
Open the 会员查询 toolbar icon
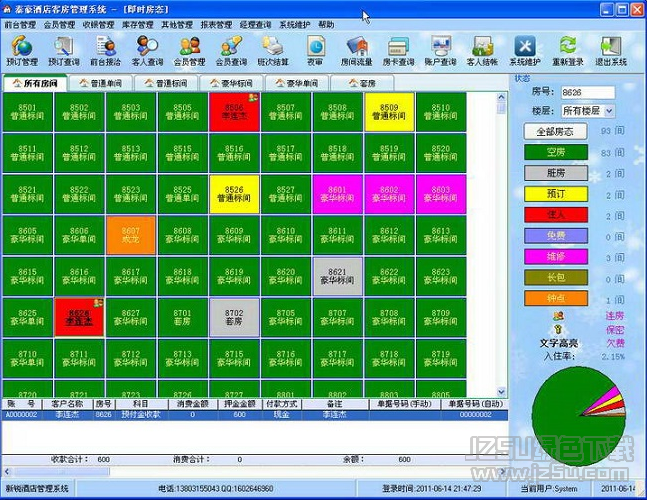click(x=231, y=51)
